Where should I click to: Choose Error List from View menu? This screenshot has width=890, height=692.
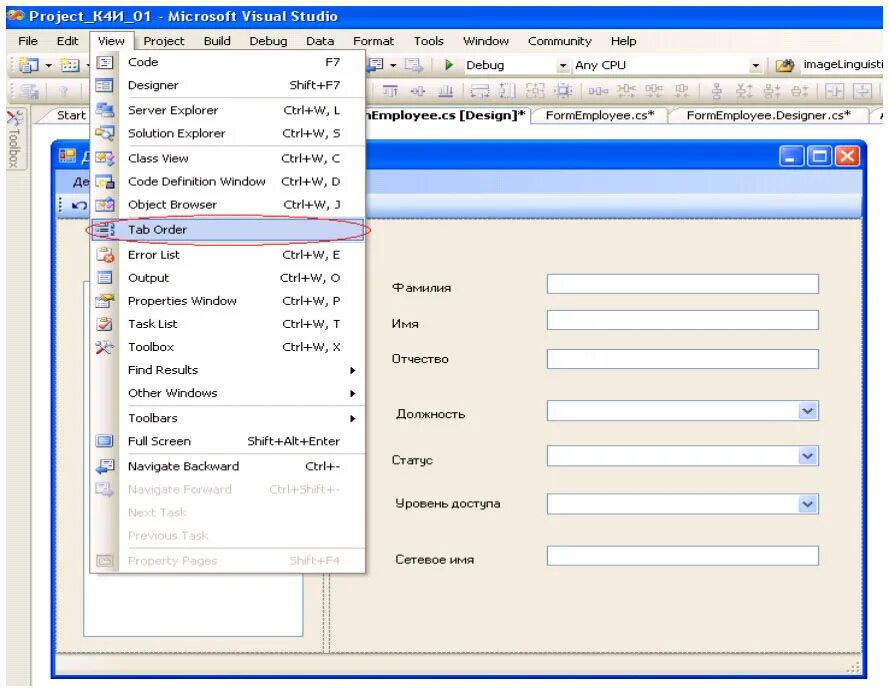point(228,255)
